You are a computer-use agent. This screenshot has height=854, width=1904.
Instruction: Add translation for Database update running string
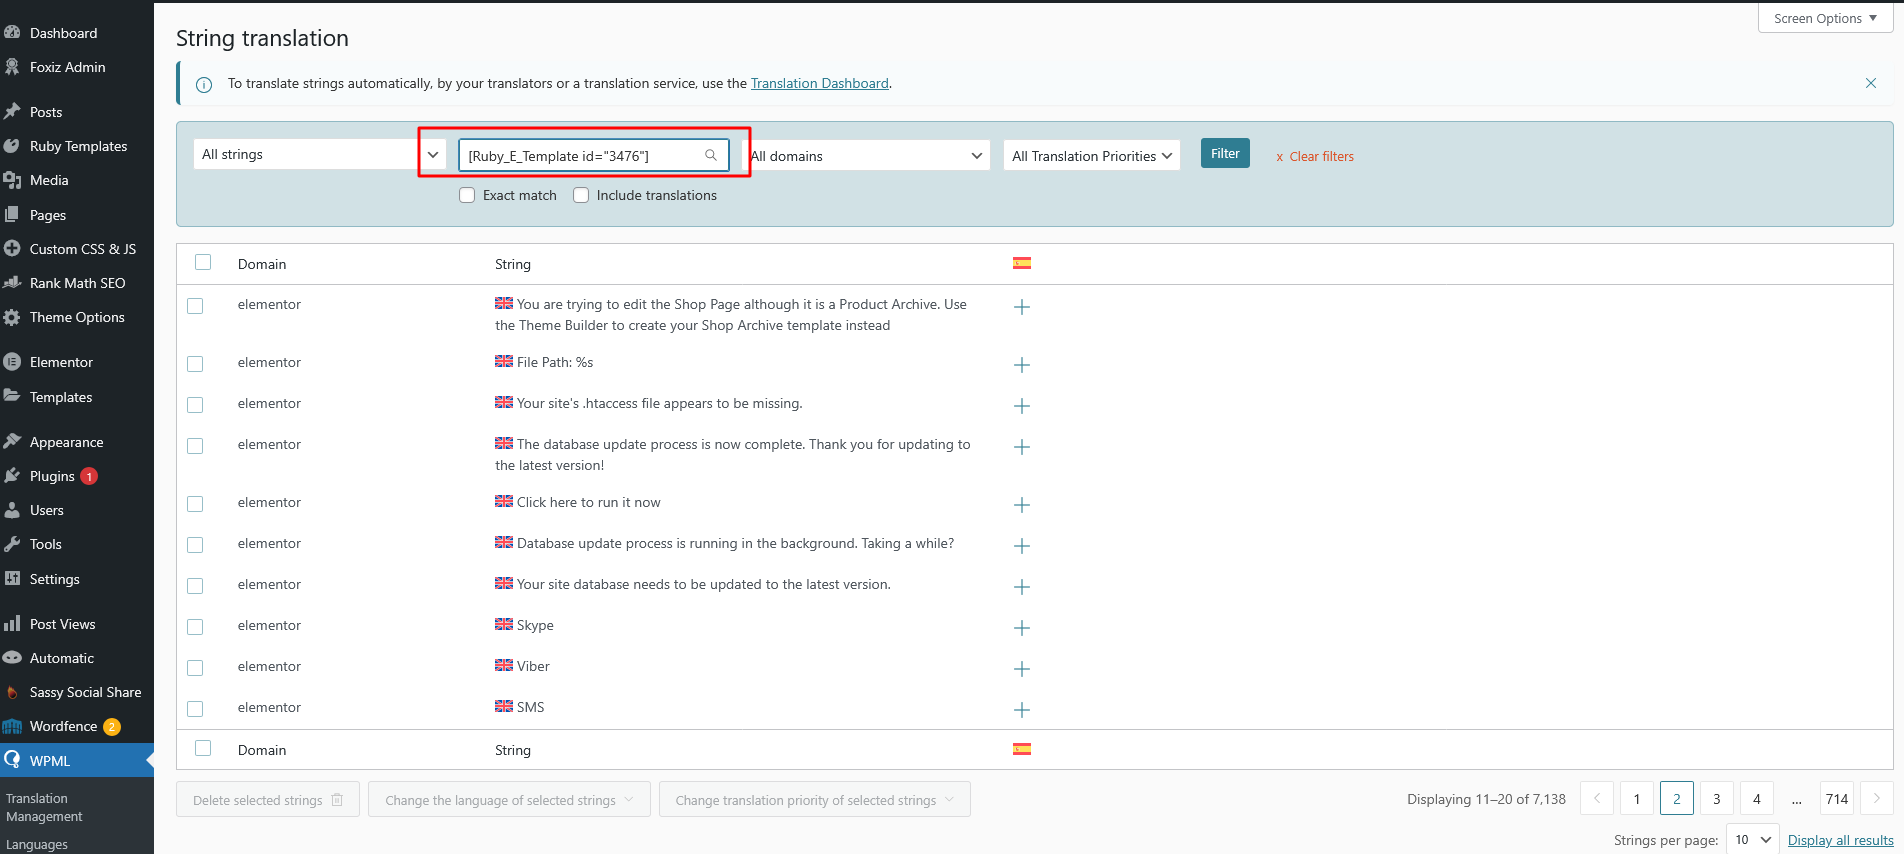(1022, 546)
